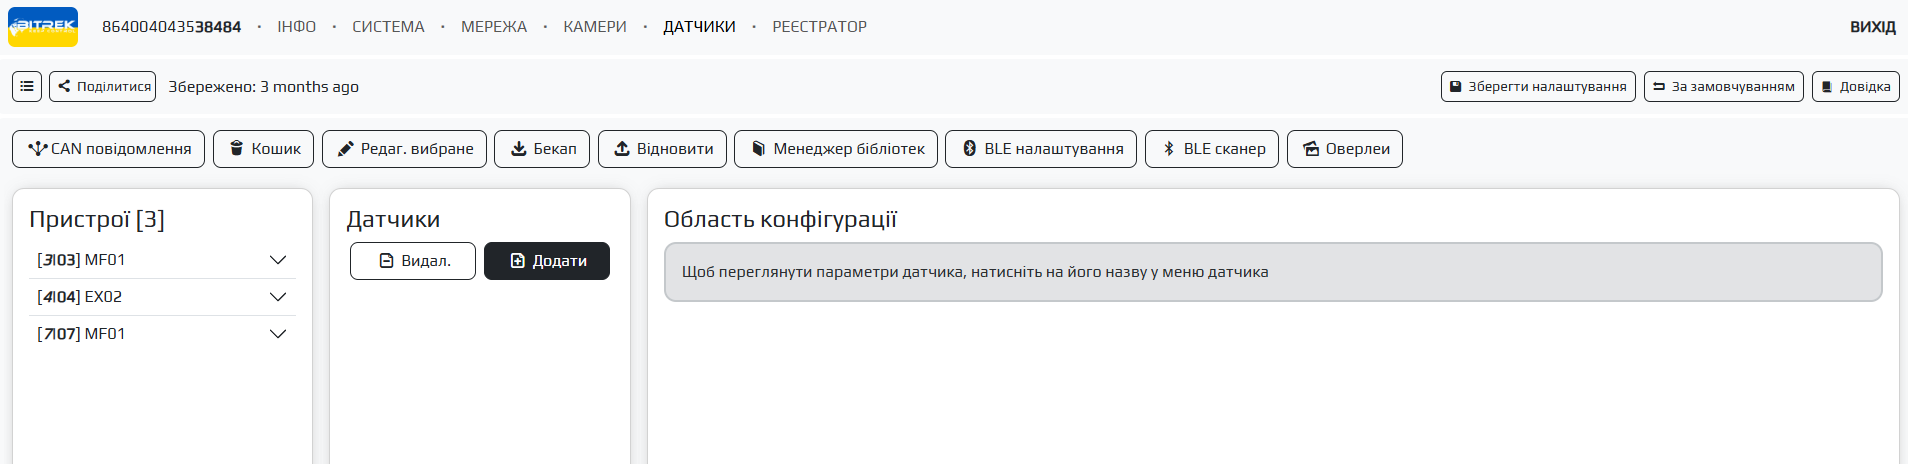This screenshot has width=1908, height=464.
Task: Click the Поділитися share button
Action: (103, 87)
